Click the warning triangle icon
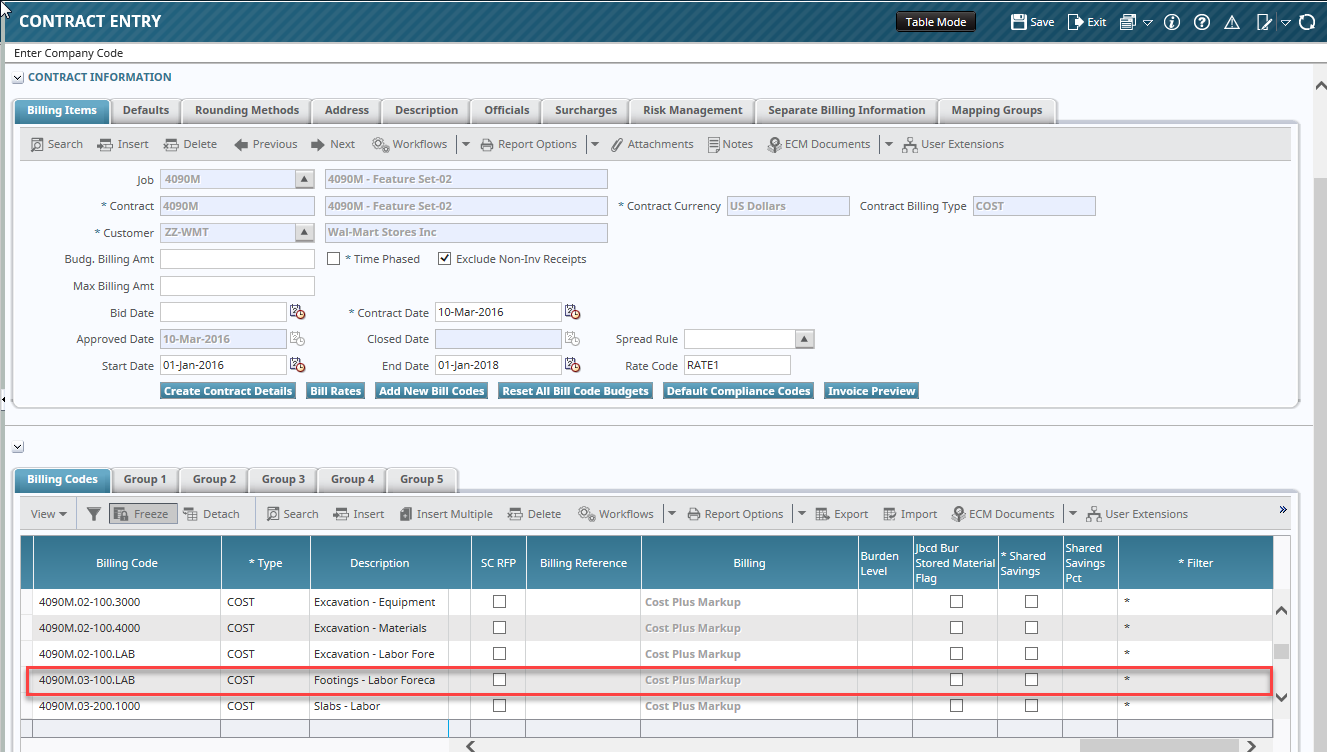This screenshot has height=752, width=1327. tap(1232, 22)
